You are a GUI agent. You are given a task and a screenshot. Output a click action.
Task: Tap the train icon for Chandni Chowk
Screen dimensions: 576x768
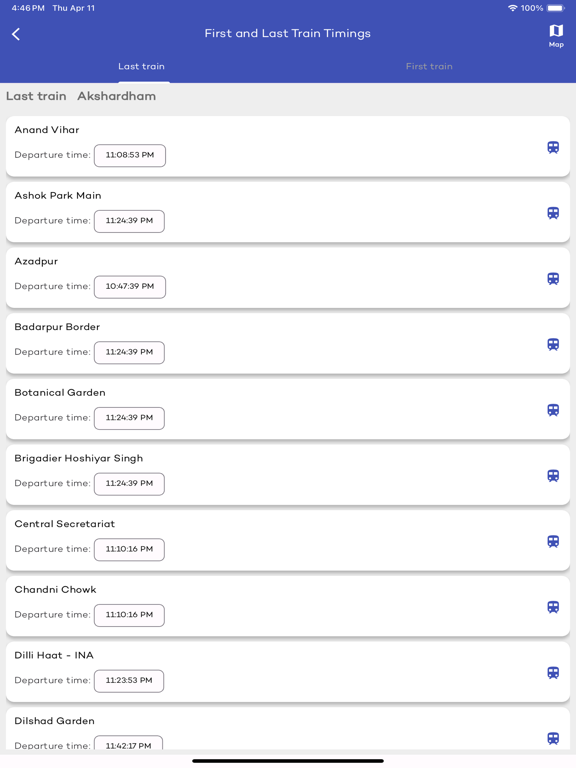pos(553,607)
